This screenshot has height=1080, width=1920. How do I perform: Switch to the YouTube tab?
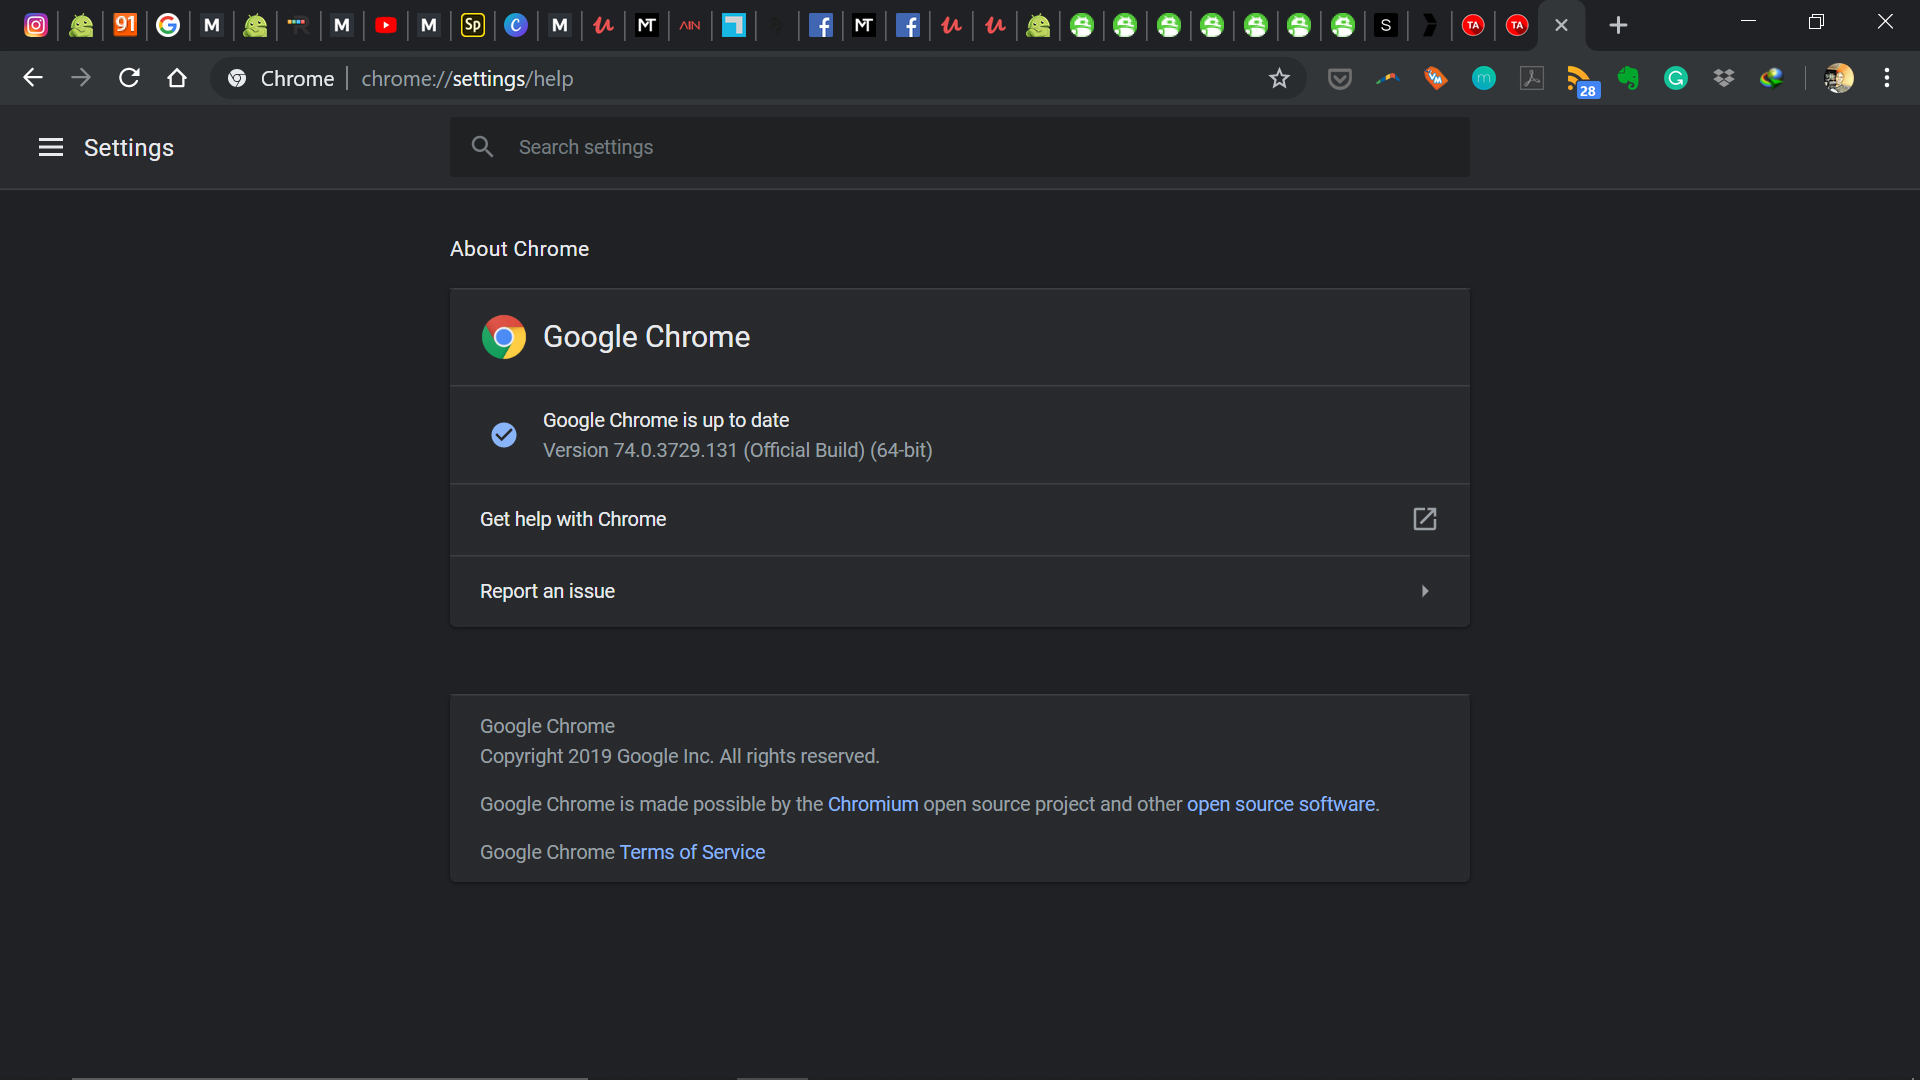[386, 25]
